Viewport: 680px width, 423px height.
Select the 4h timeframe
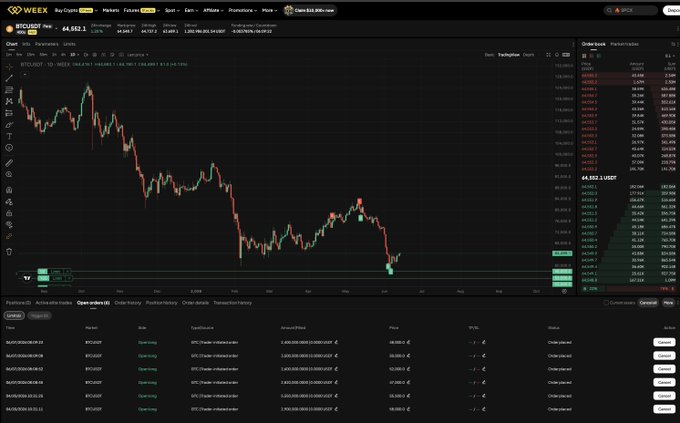tap(63, 55)
